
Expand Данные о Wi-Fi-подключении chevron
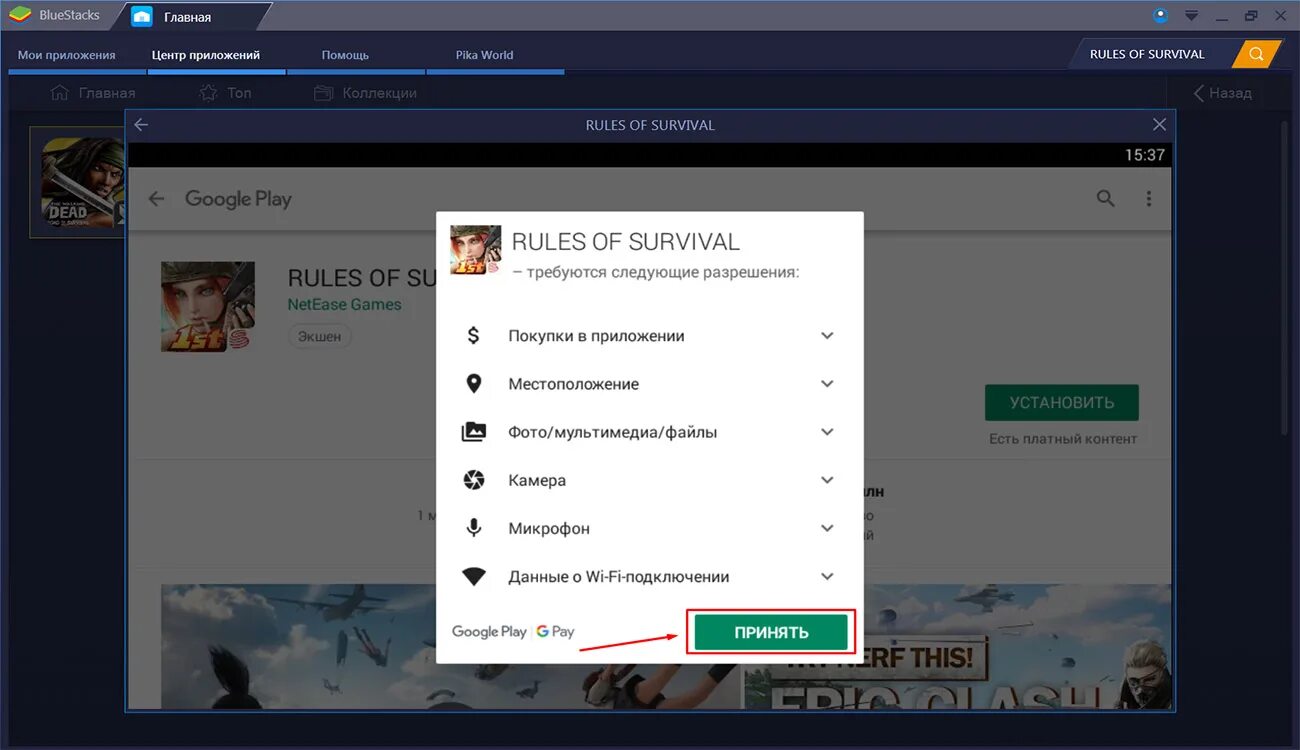click(827, 577)
